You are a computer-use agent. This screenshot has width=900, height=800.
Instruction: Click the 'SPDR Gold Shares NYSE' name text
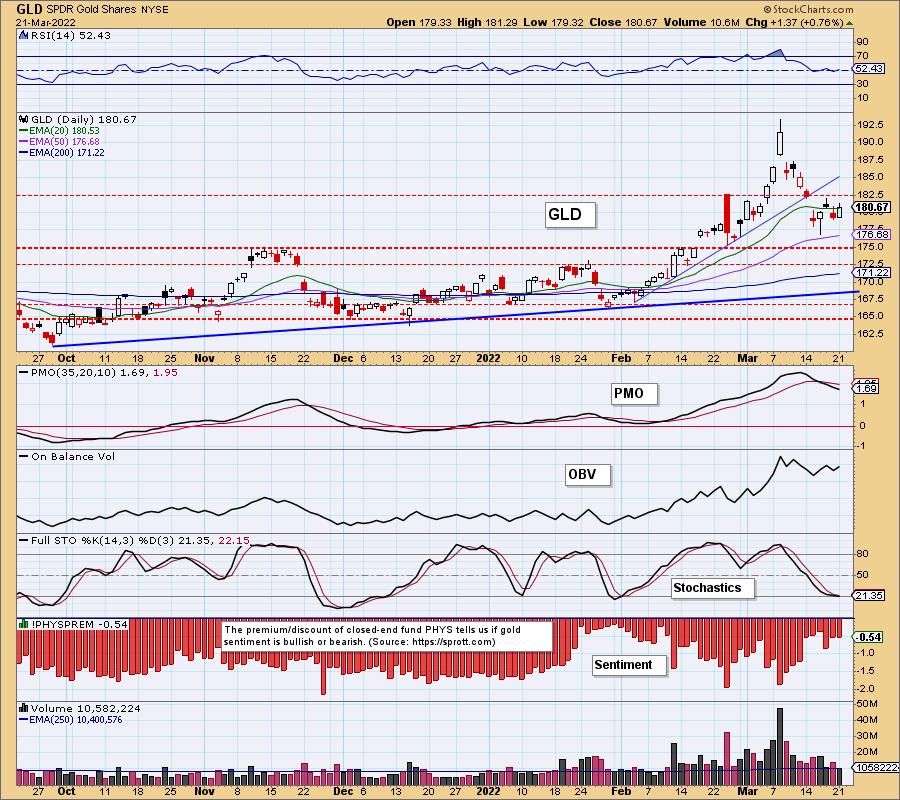coord(107,10)
